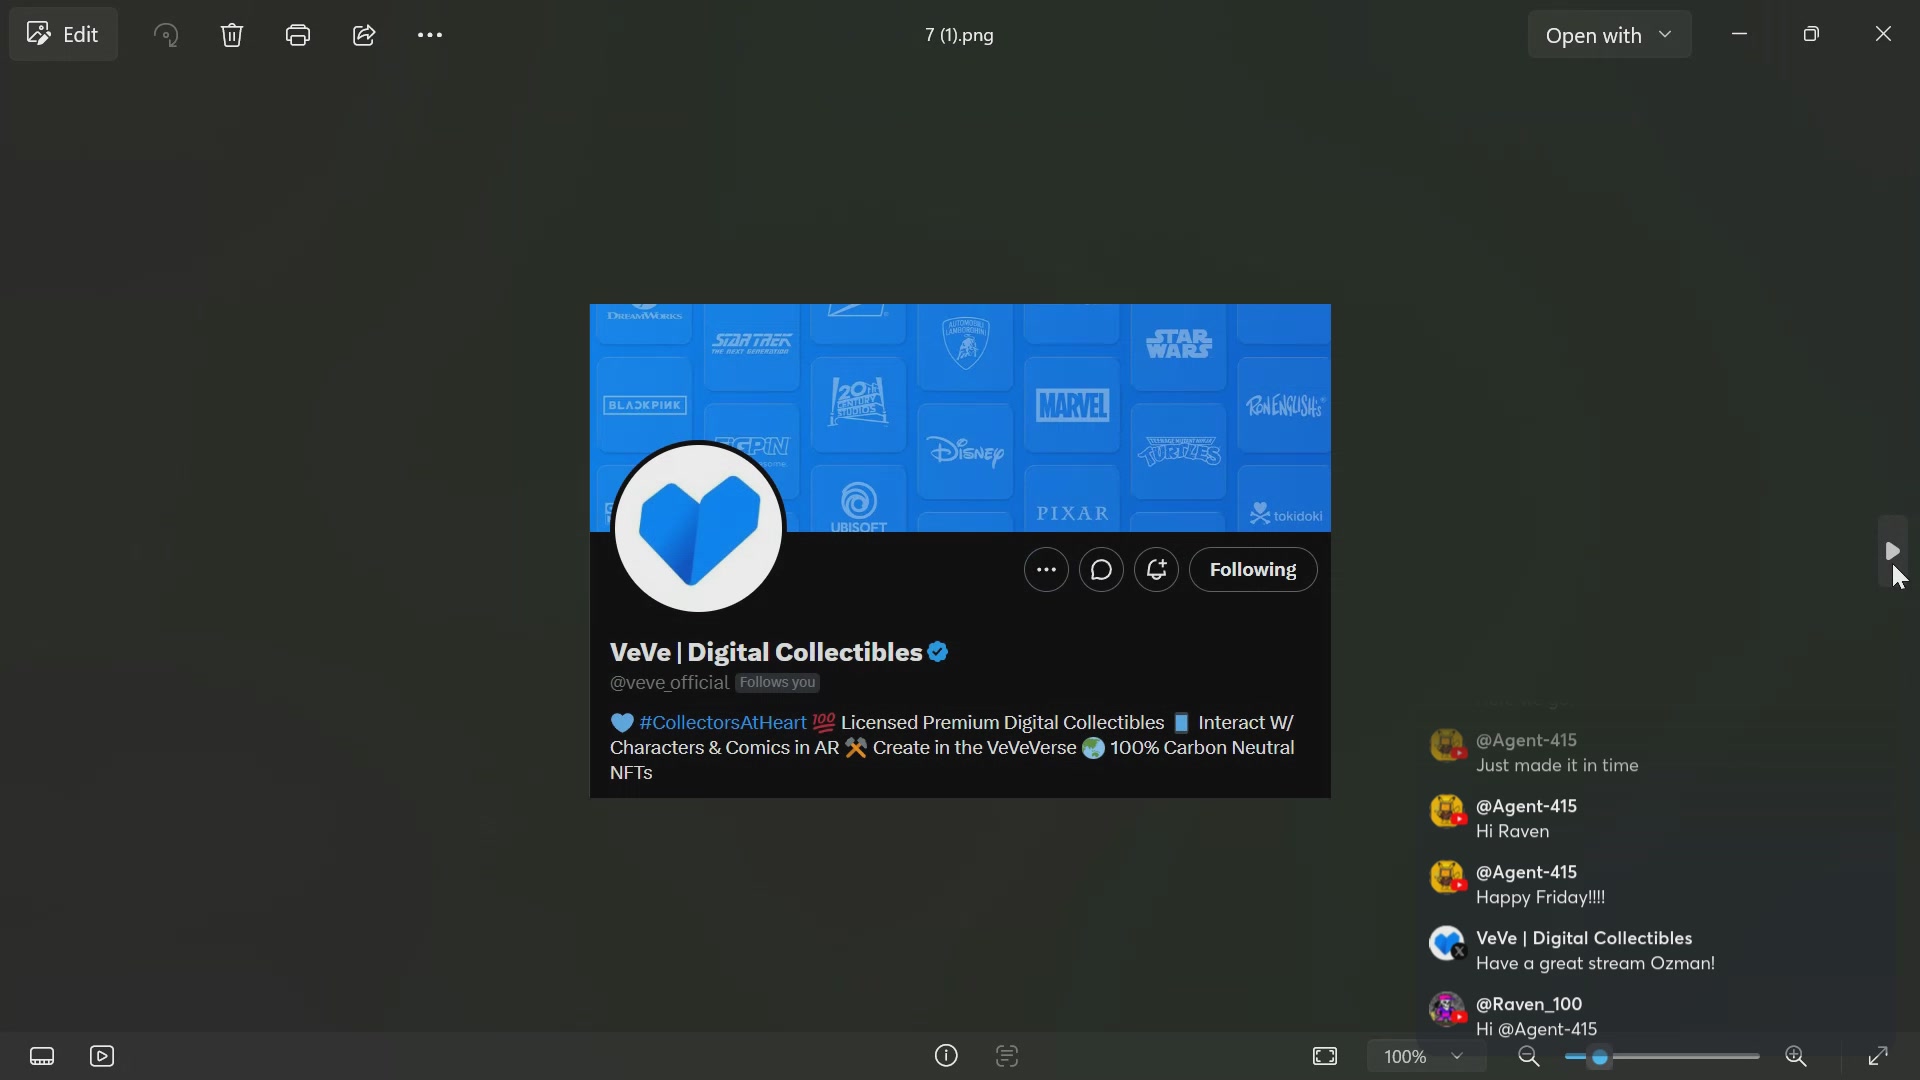1920x1080 pixels.
Task: Start the slideshow
Action: coord(102,1056)
